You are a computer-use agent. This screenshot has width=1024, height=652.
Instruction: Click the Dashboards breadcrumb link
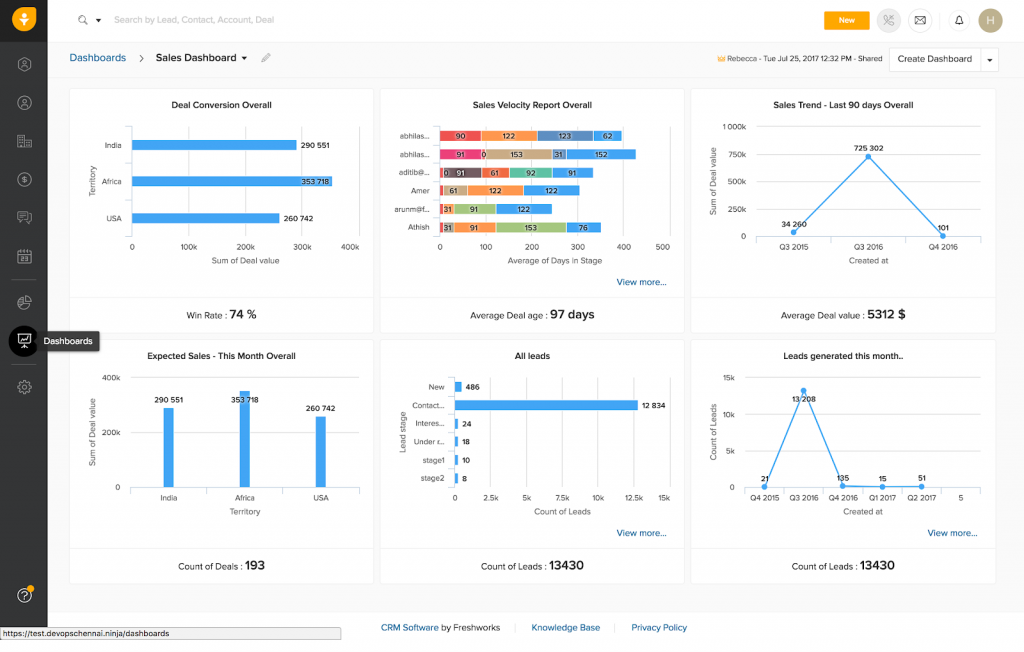pyautogui.click(x=97, y=57)
